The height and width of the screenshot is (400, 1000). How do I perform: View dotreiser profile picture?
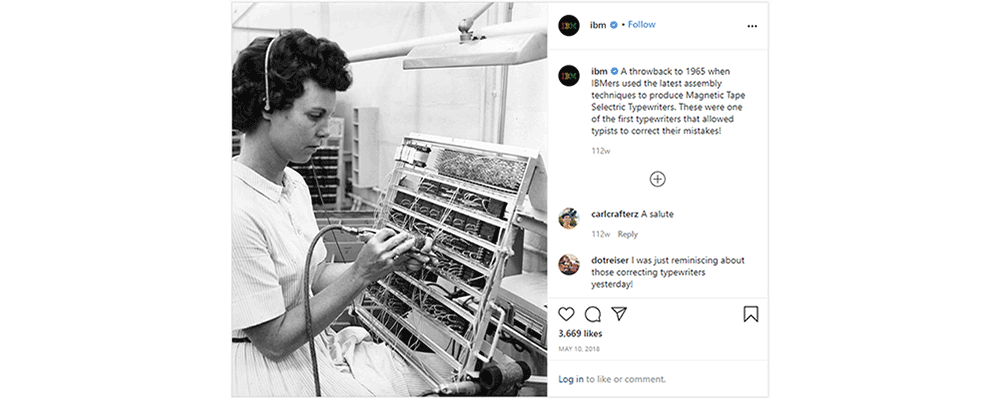click(569, 264)
